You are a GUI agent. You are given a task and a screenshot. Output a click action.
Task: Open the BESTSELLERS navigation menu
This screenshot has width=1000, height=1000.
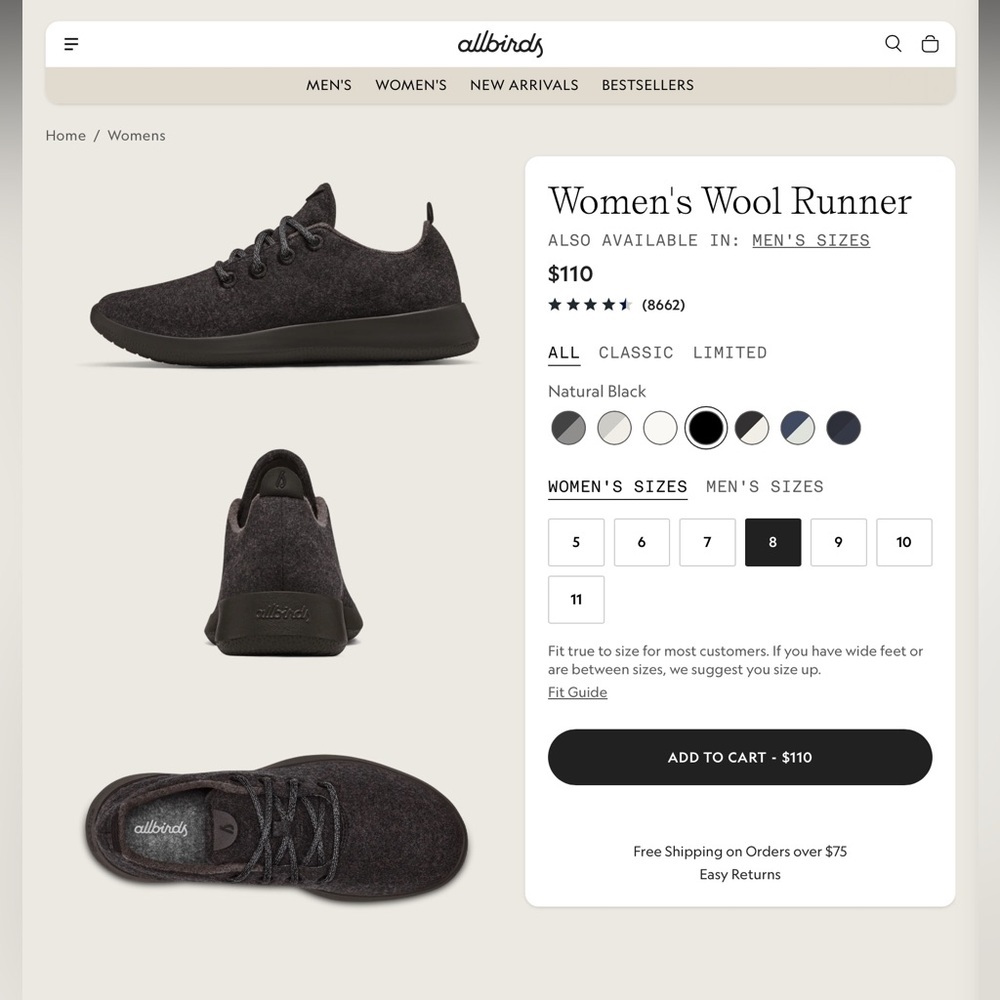[x=648, y=85]
